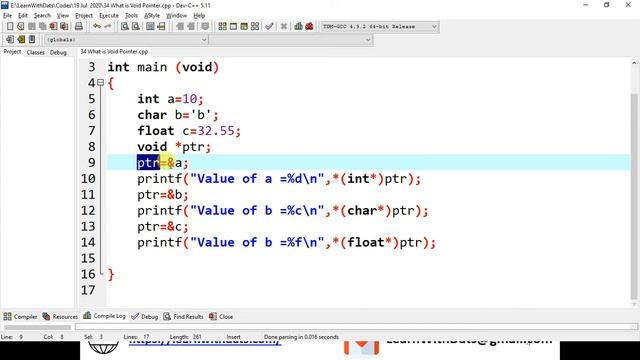Open the Compiler bottom panel tab
This screenshot has width=640, height=360.
(x=20, y=316)
